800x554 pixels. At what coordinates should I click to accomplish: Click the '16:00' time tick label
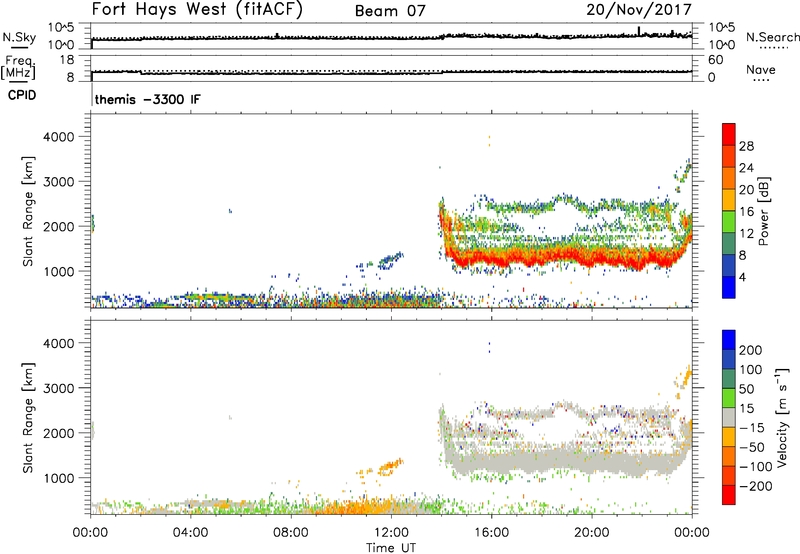coord(491,533)
